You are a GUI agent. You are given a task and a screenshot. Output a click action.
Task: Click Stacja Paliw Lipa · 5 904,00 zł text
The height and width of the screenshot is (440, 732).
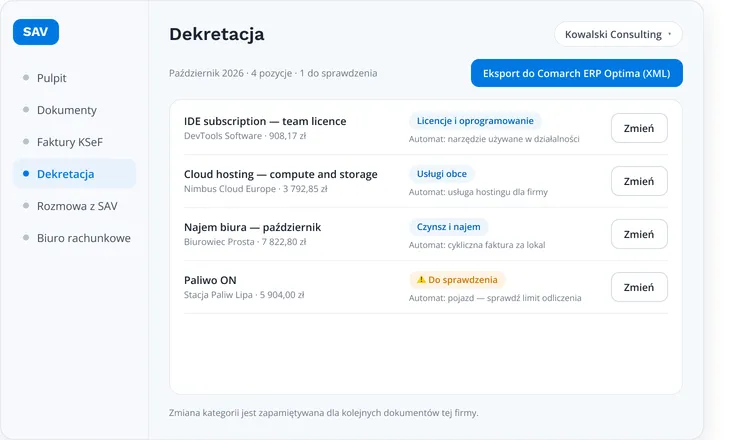244,295
